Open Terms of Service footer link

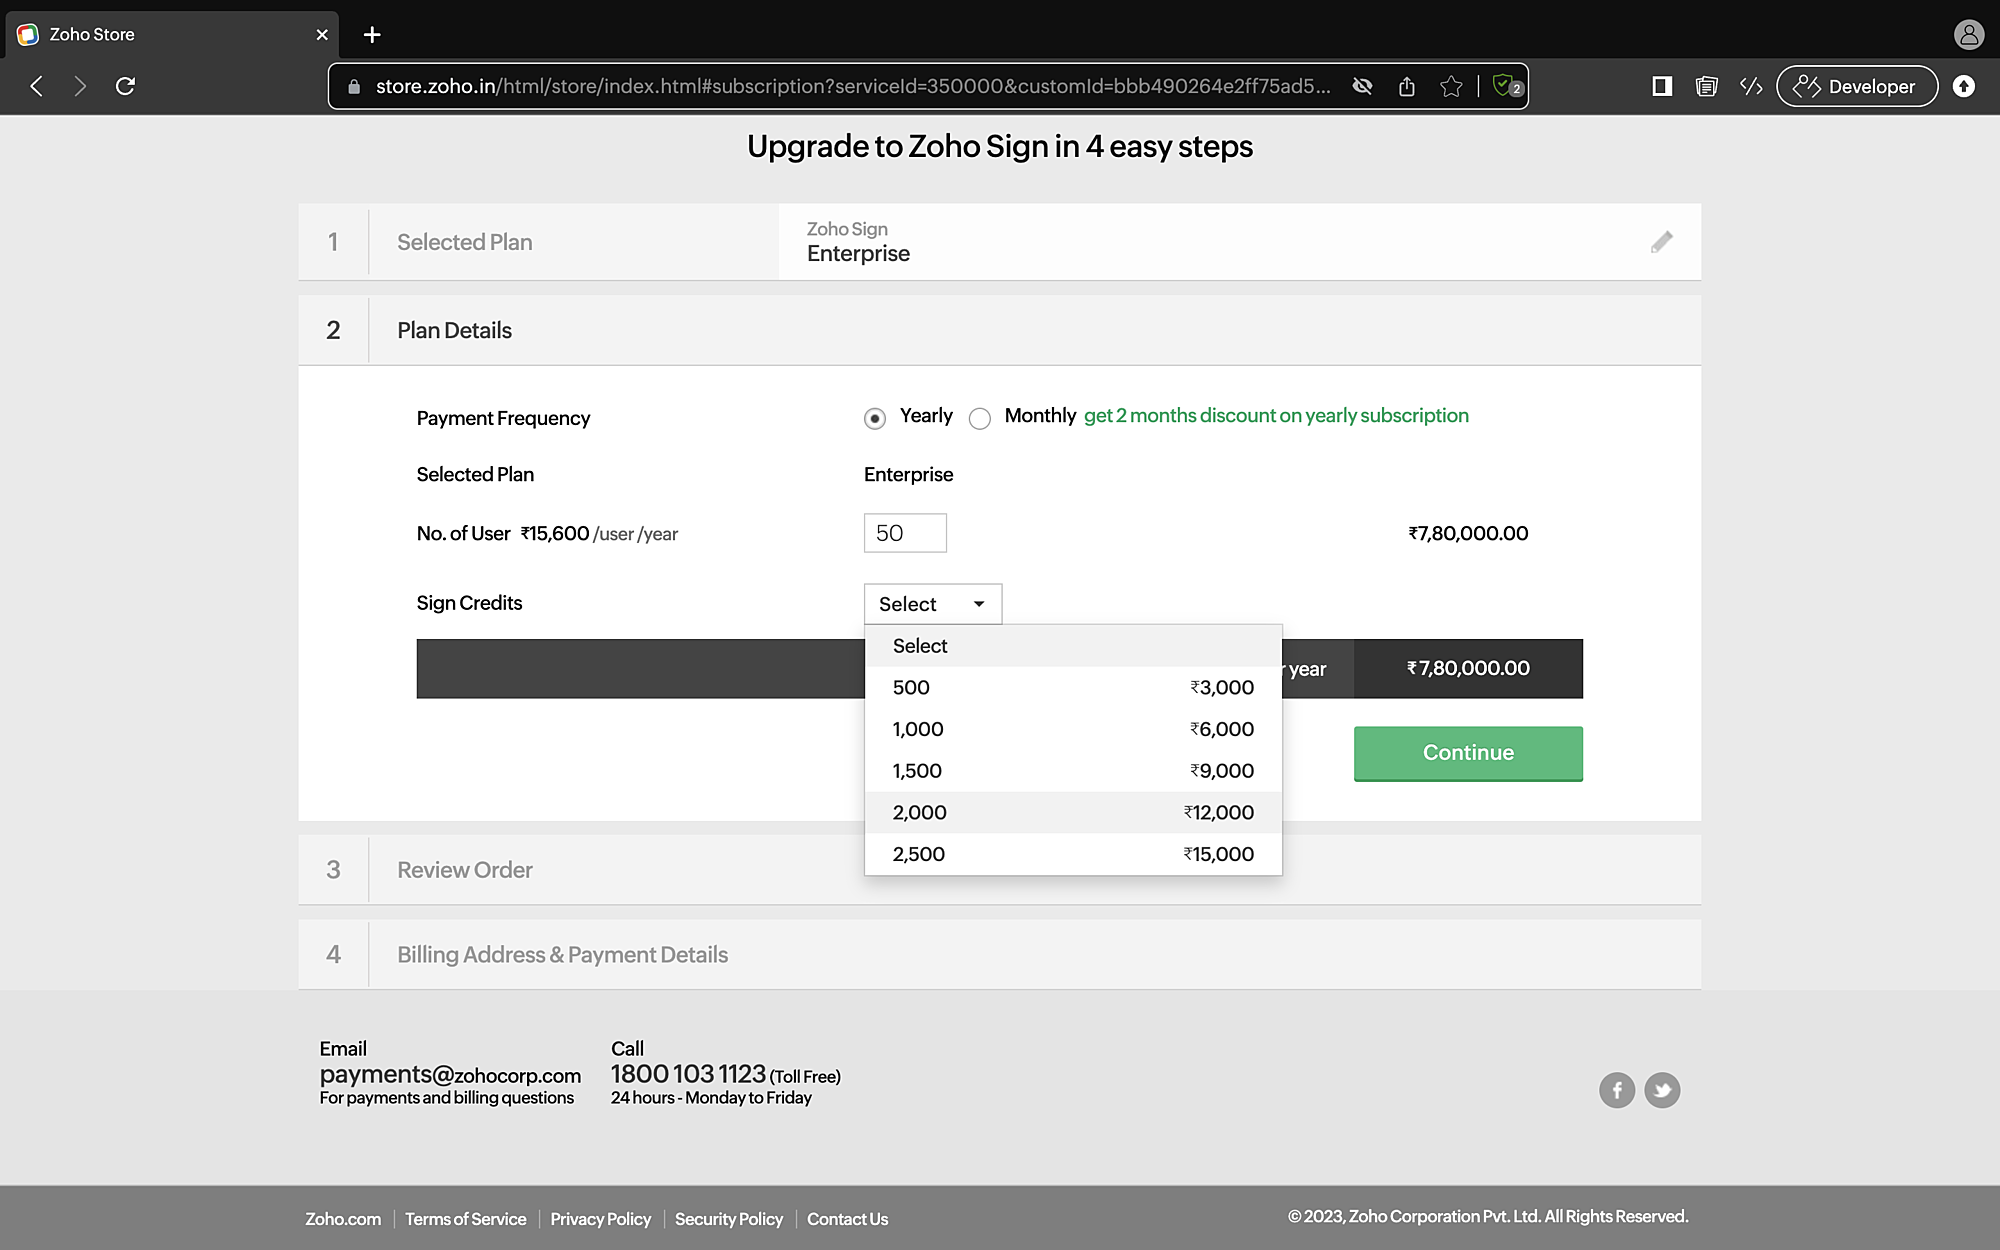465,1219
